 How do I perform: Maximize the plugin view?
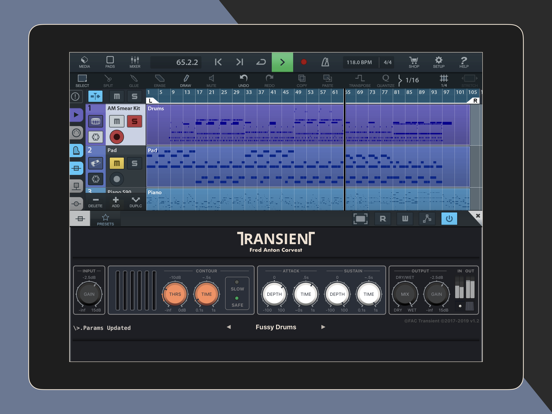[x=360, y=219]
